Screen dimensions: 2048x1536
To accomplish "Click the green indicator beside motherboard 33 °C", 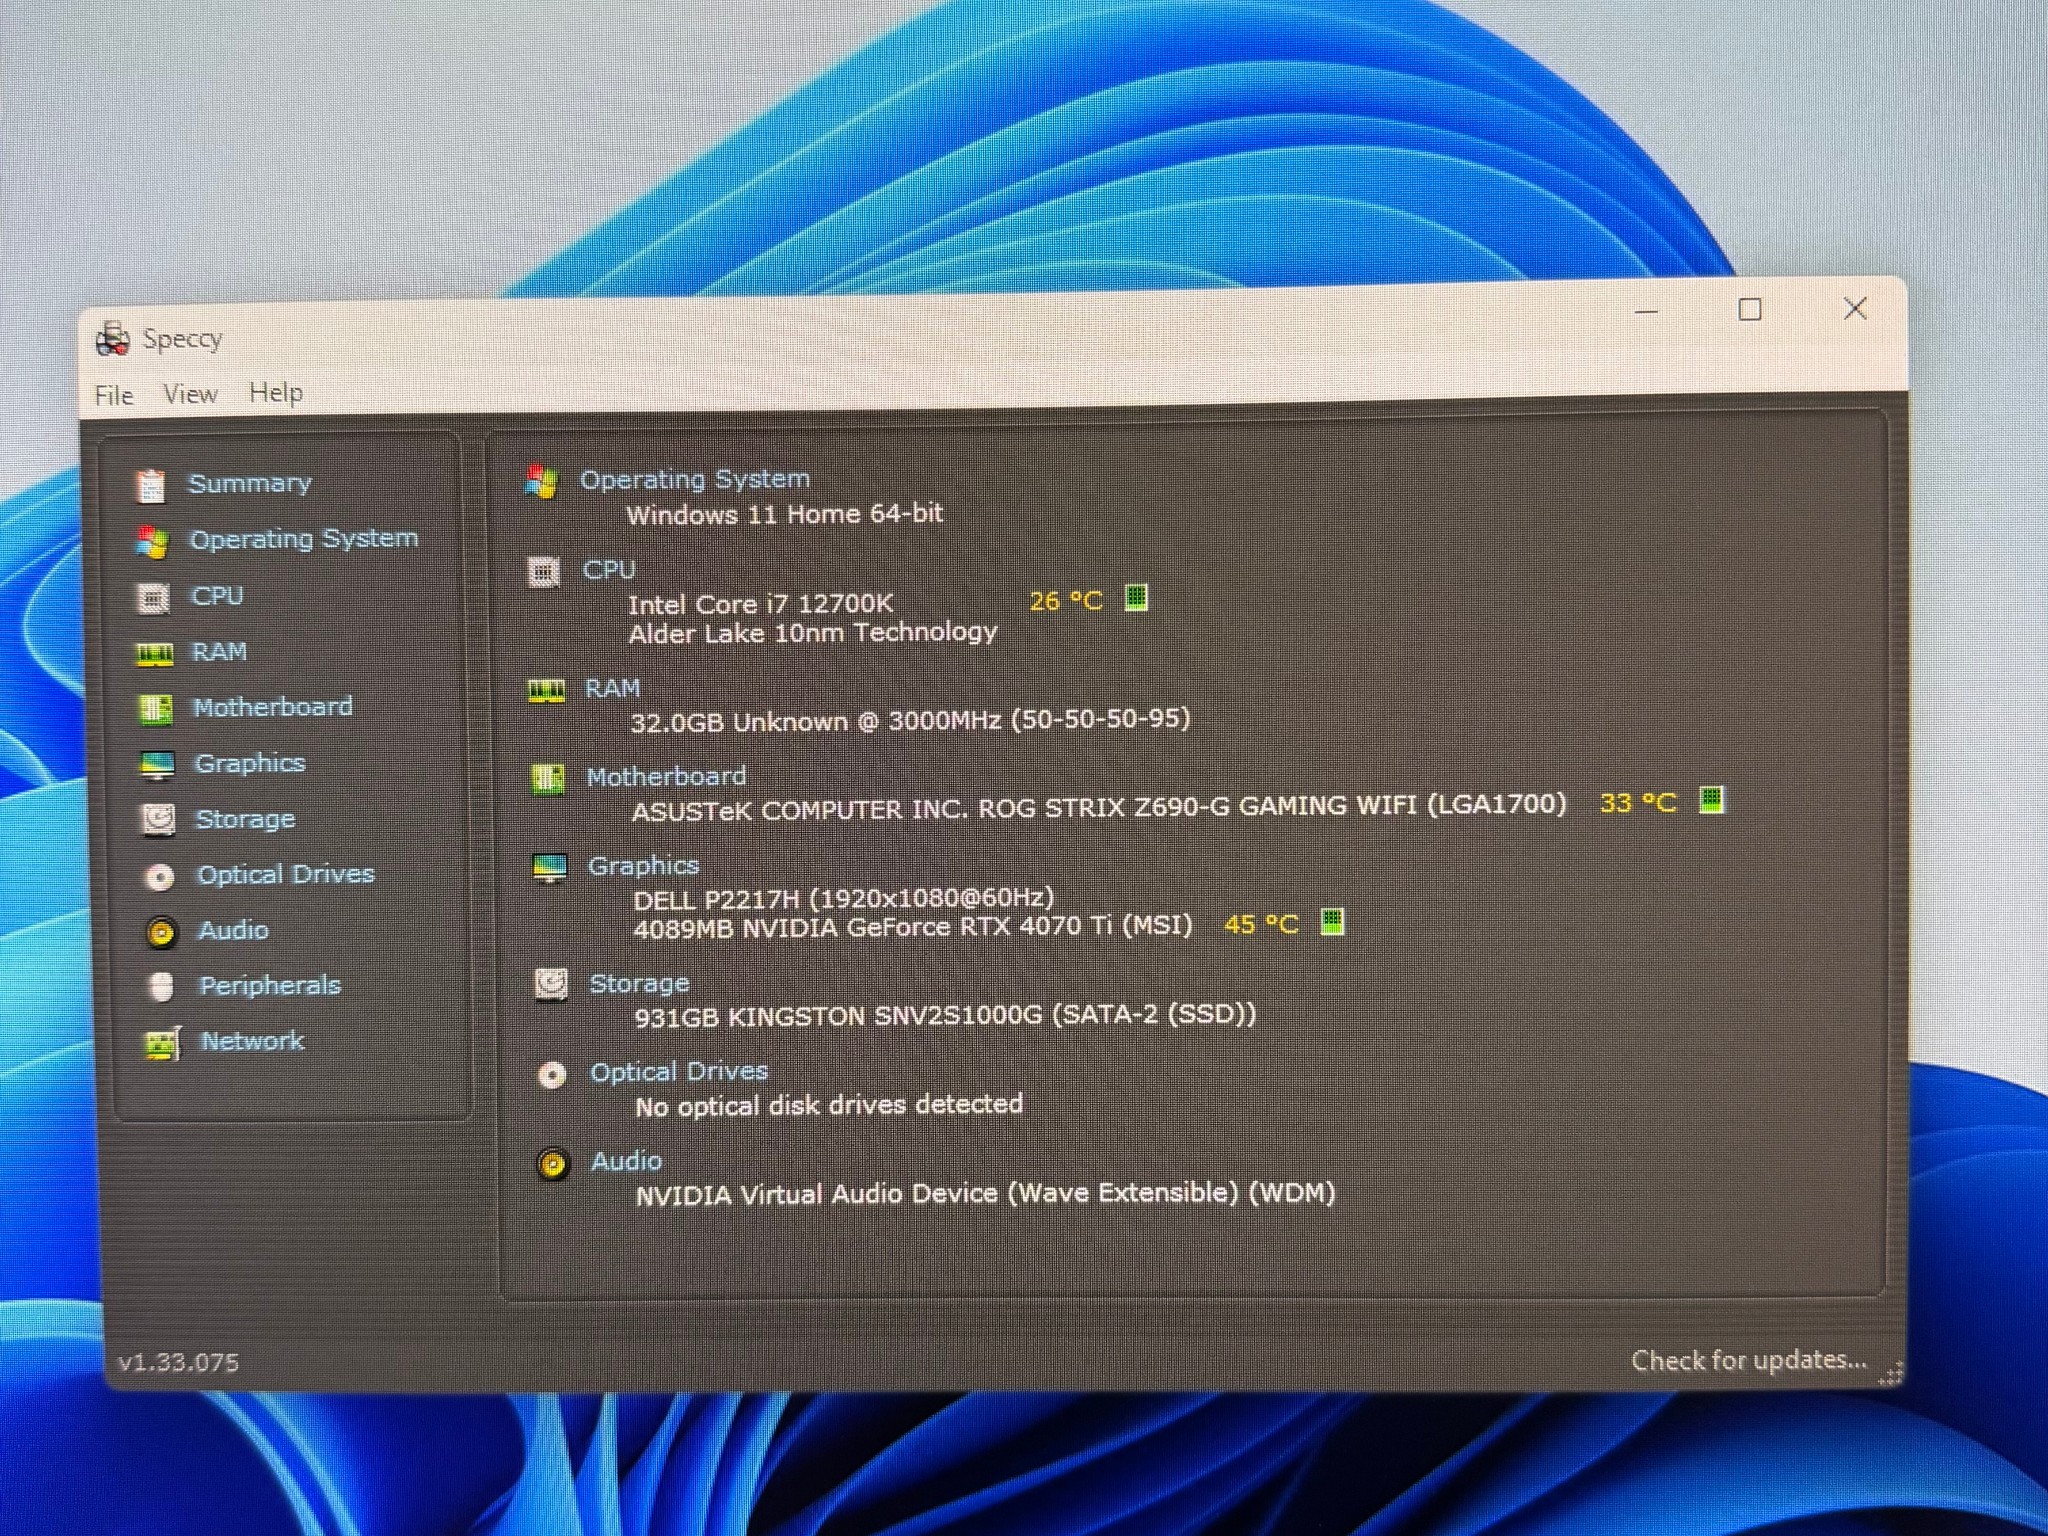I will [1712, 800].
